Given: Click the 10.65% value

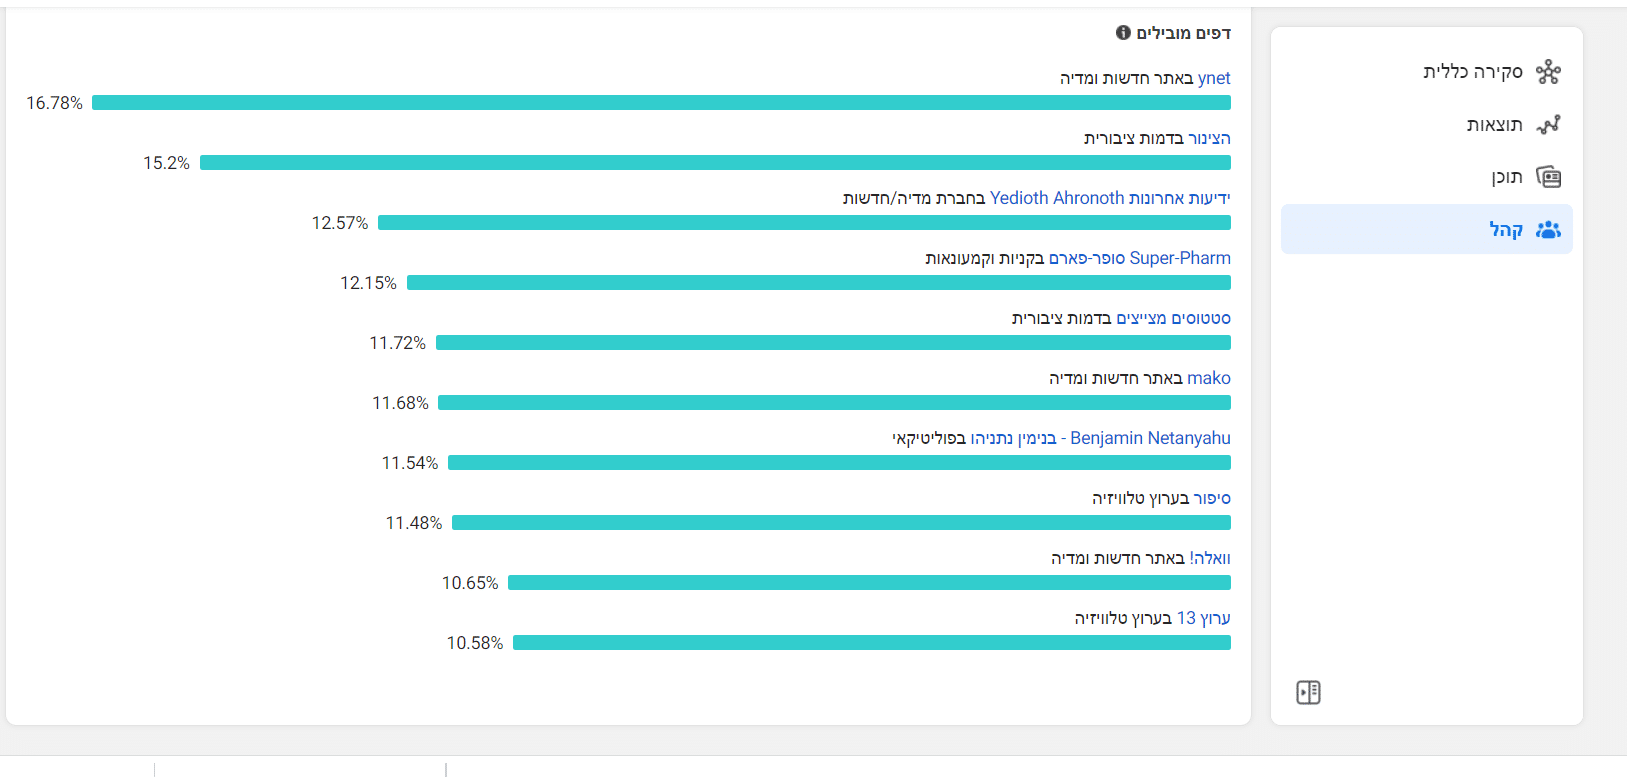Looking at the screenshot, I should 470,583.
